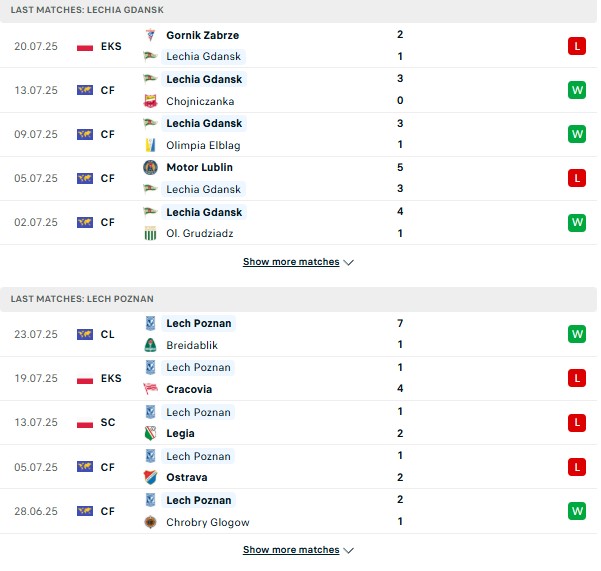Screen dimensions: 601x571
Task: Click the Legia team crest icon
Action: click(150, 433)
